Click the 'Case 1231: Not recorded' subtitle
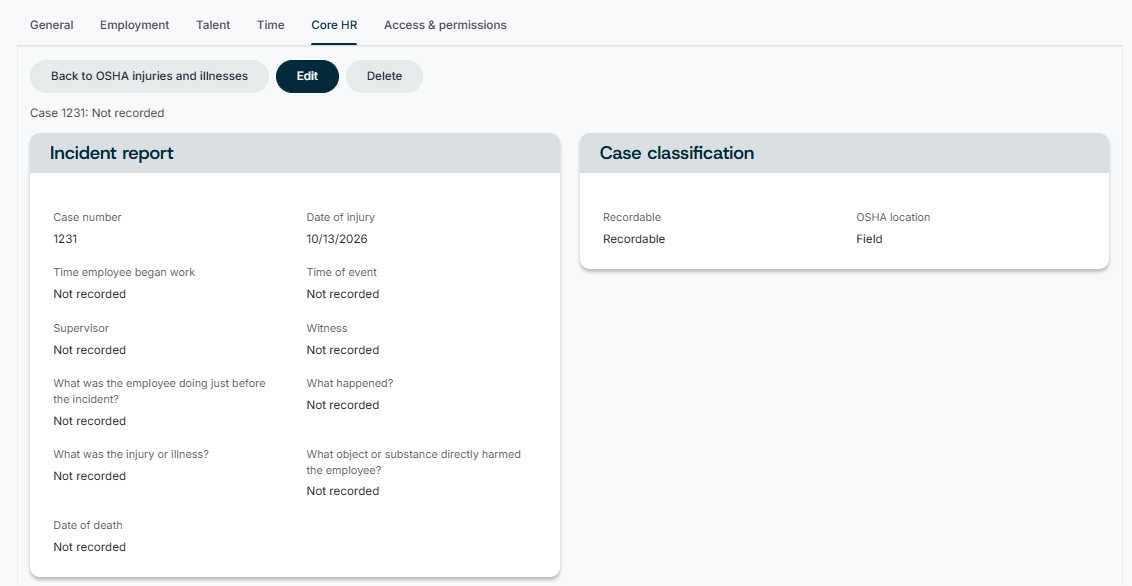Image resolution: width=1132 pixels, height=586 pixels. [x=97, y=113]
